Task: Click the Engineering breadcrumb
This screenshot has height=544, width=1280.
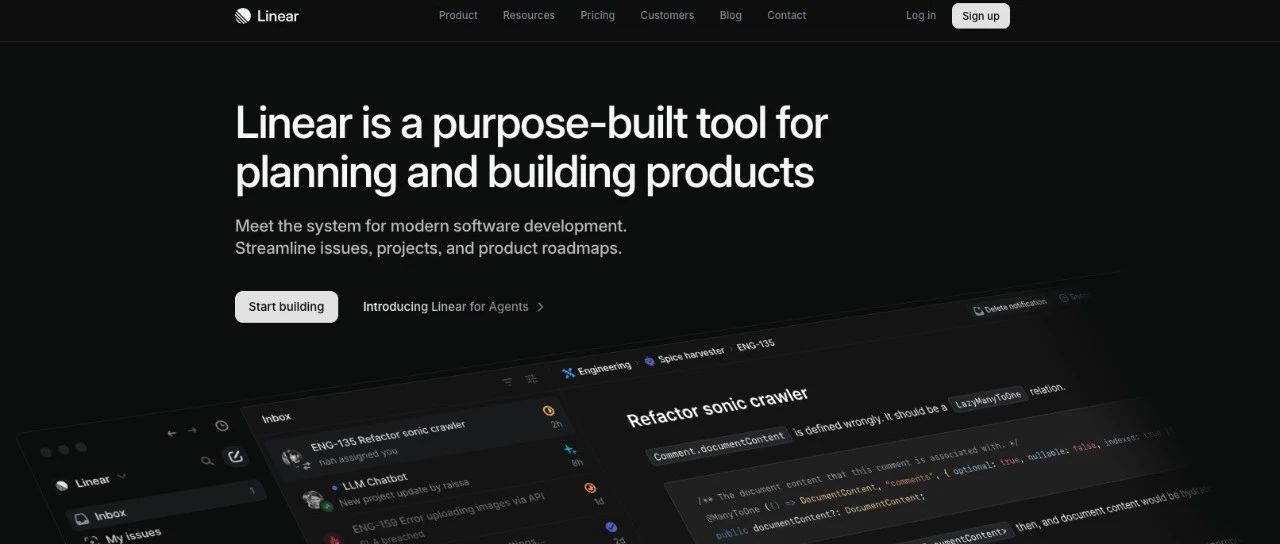Action: click(604, 368)
